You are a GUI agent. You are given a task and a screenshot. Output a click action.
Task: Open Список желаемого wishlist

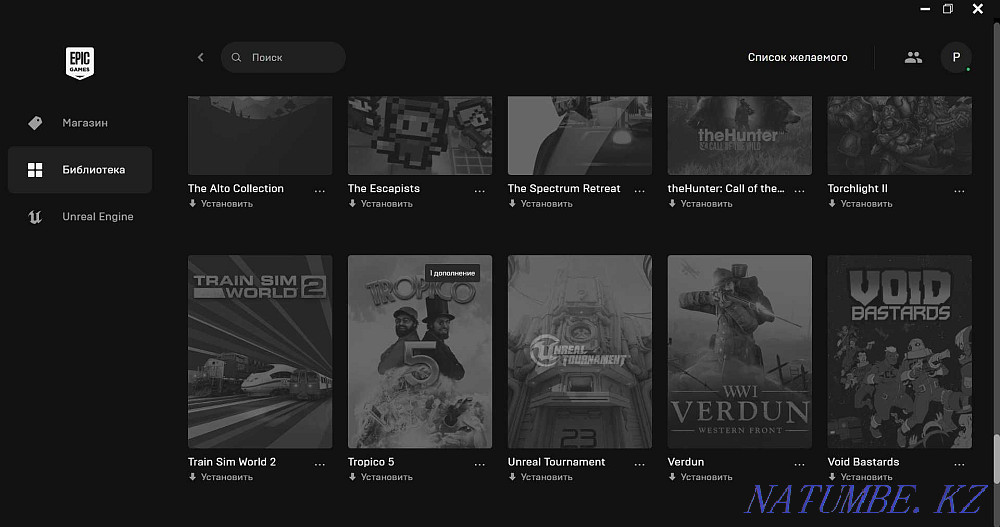click(x=797, y=58)
